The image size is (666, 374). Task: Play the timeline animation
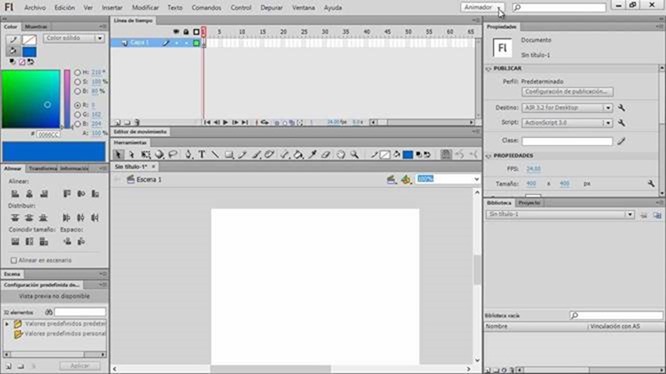[x=226, y=122]
